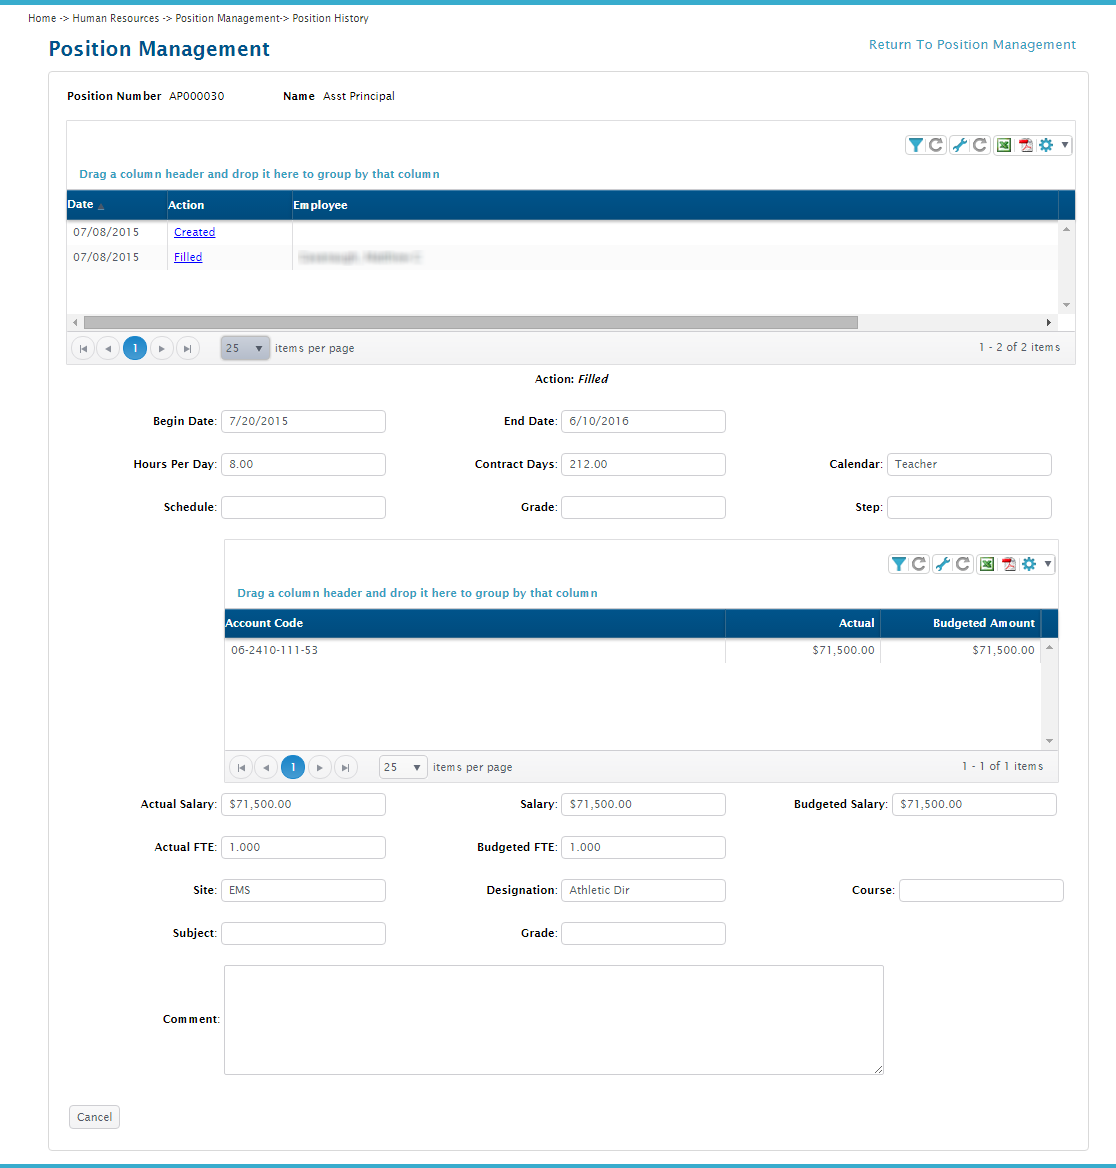1116x1168 pixels.
Task: Sort by the Action column header
Action: point(229,205)
